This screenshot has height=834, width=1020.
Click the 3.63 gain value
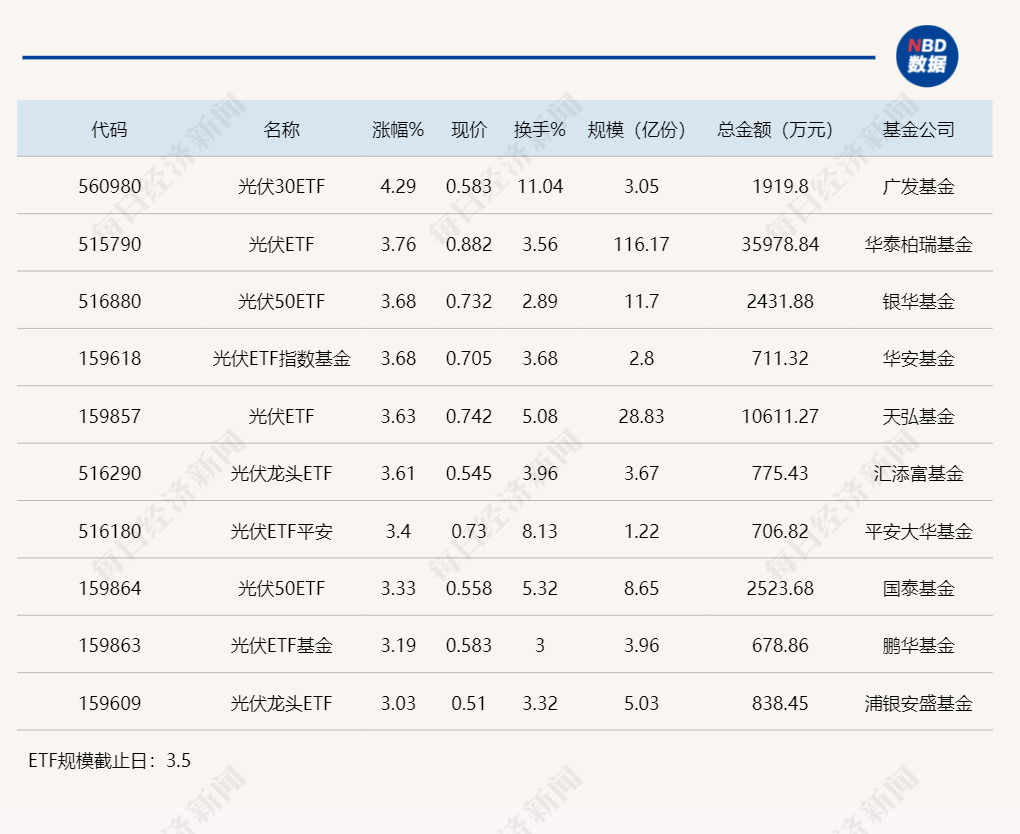click(x=398, y=416)
